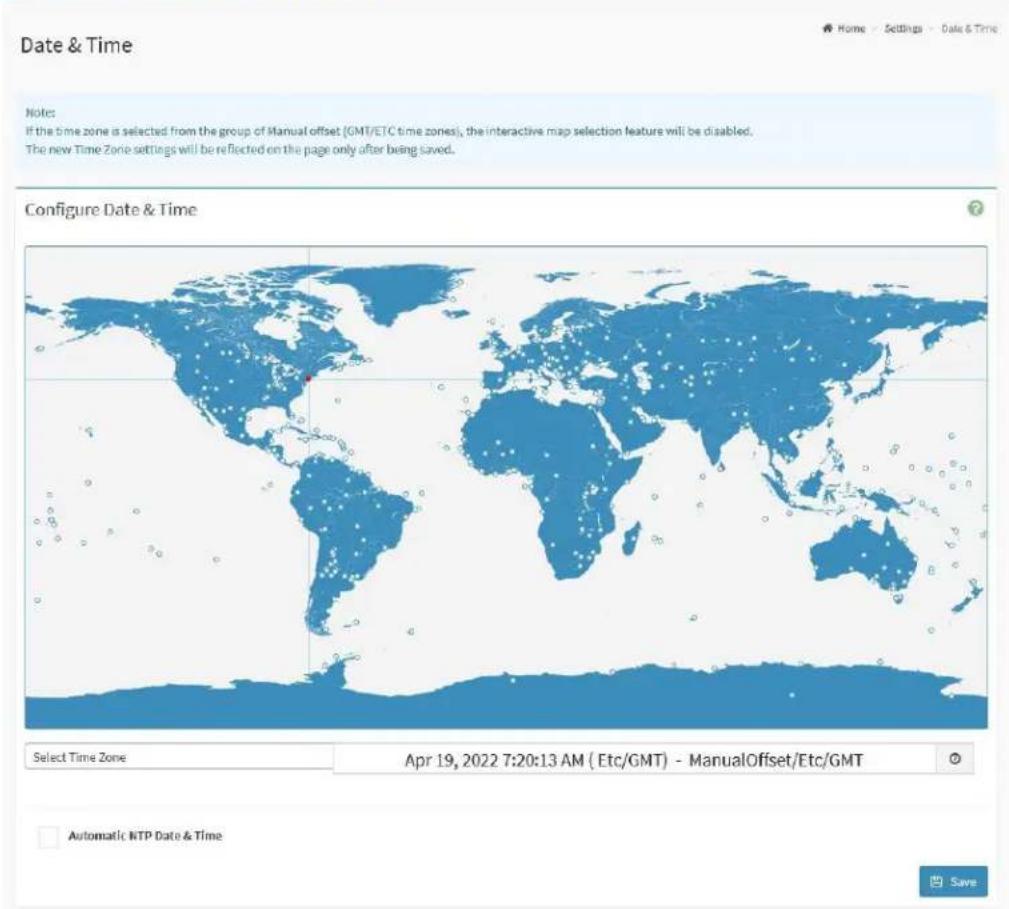Click the home icon in the breadcrumb
The image size is (1009, 909).
pos(828,28)
